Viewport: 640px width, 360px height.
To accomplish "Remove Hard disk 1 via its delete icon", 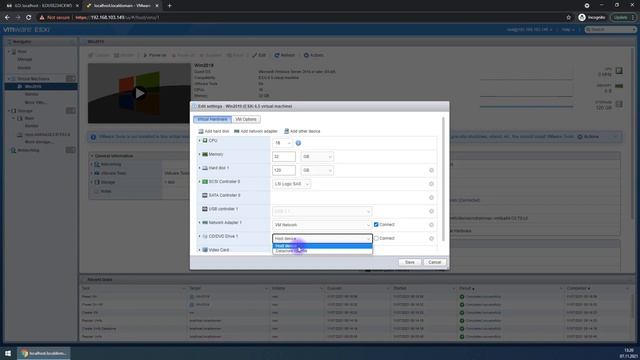I will coord(431,170).
